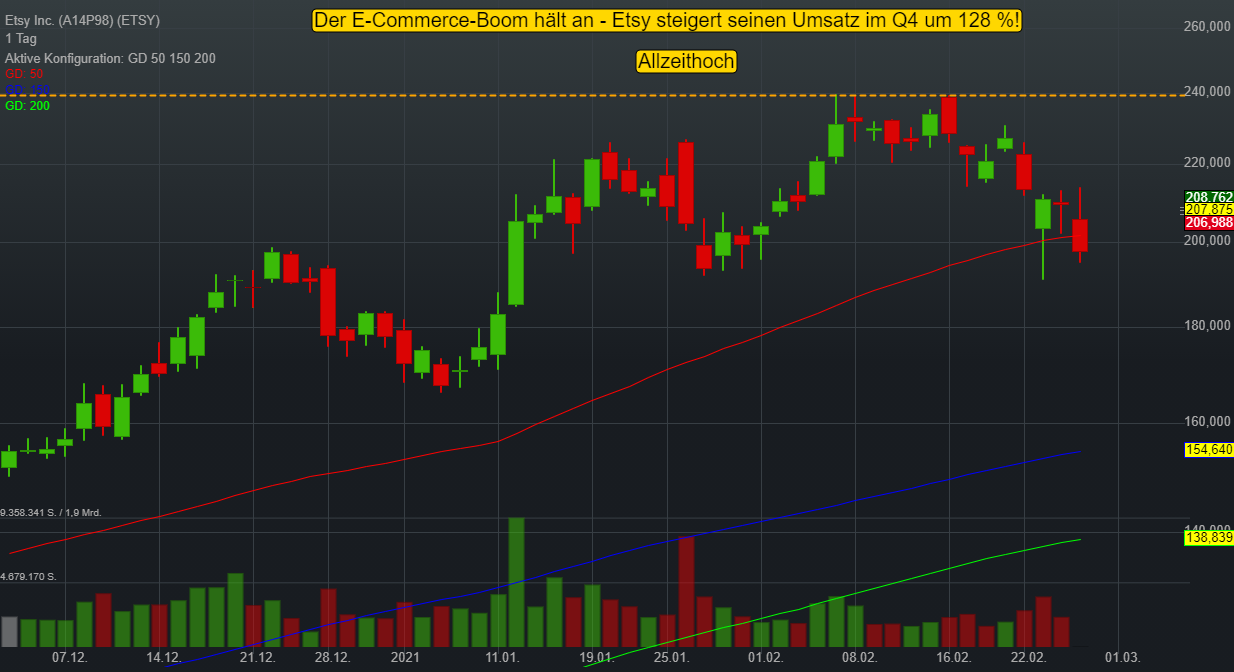This screenshot has width=1234, height=672.
Task: Click the '14.12.' date axis label
Action: pos(164,658)
